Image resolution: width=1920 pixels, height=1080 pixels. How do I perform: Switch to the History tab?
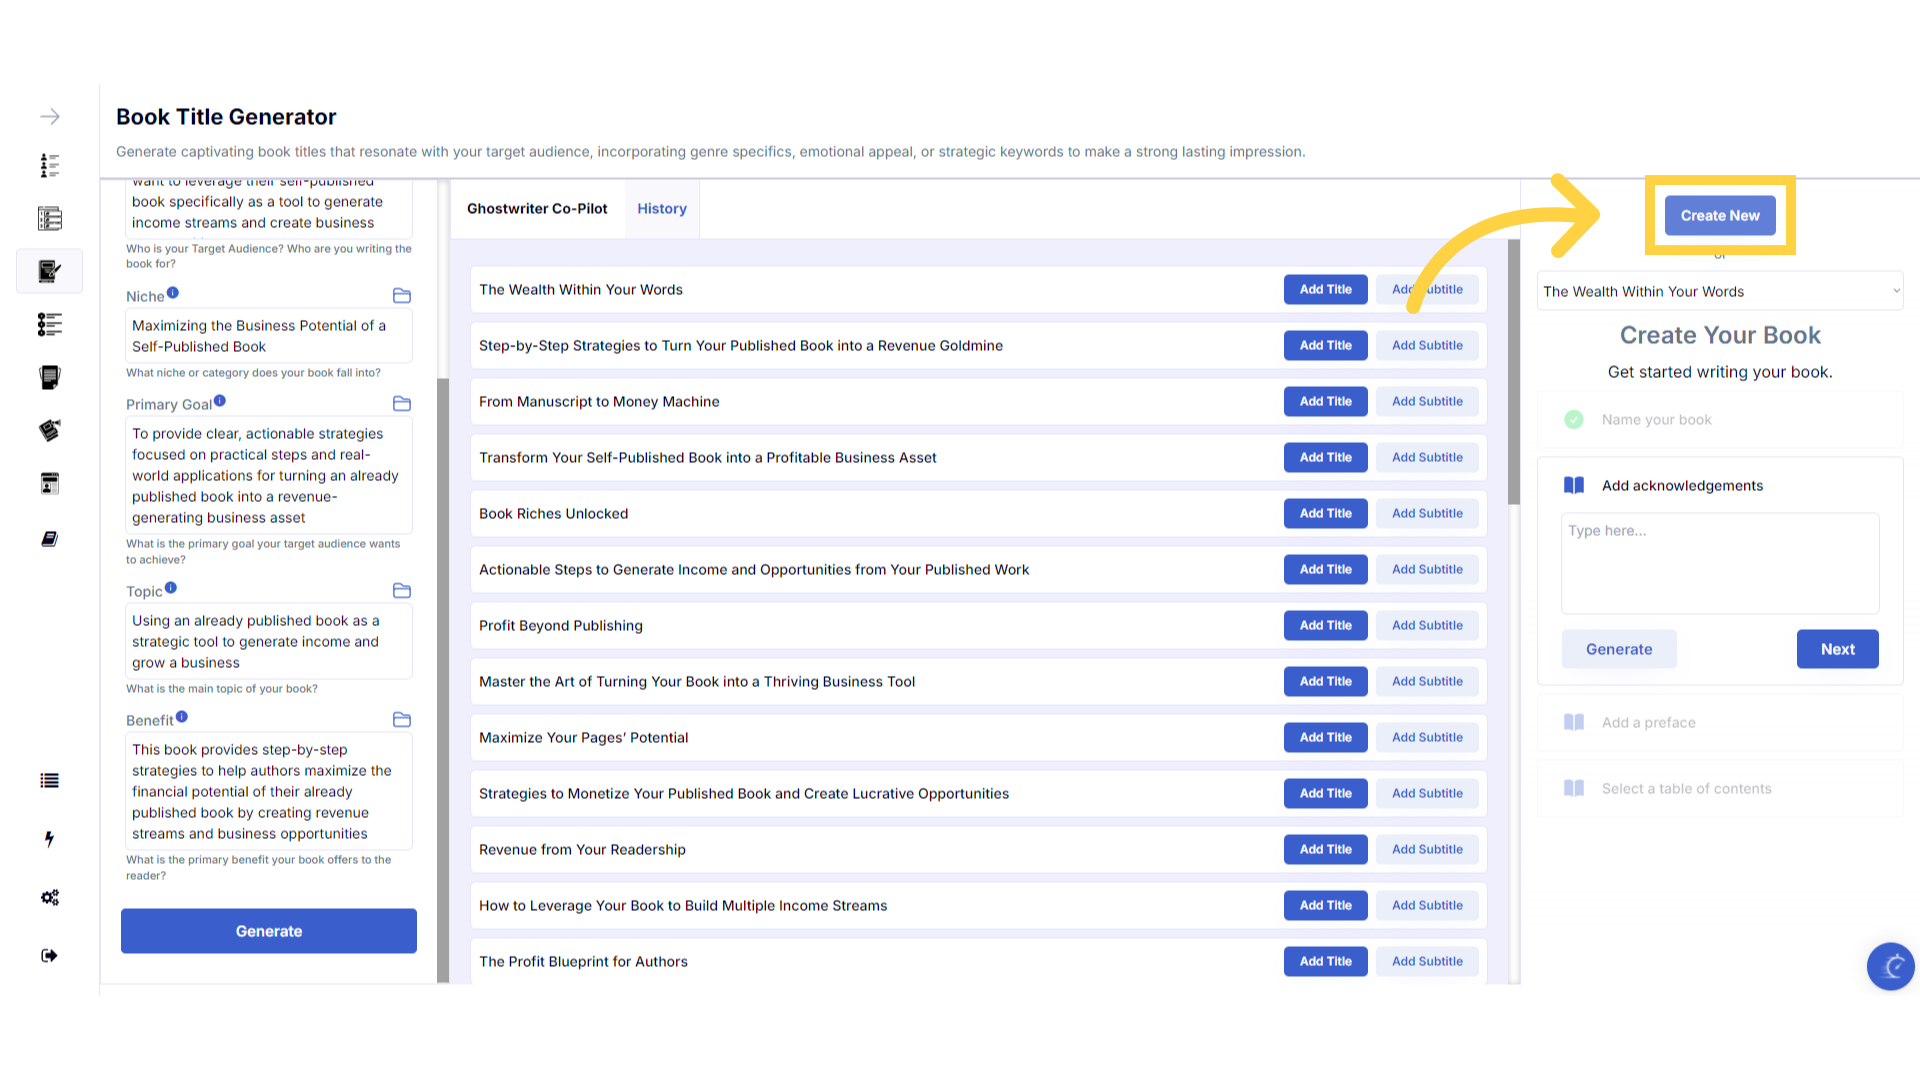coord(662,209)
